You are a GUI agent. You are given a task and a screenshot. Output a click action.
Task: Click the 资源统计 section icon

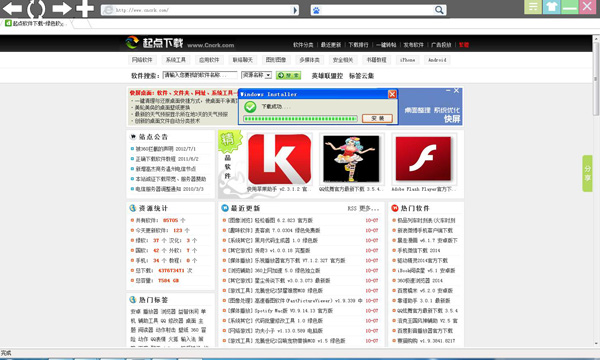pyautogui.click(x=133, y=208)
